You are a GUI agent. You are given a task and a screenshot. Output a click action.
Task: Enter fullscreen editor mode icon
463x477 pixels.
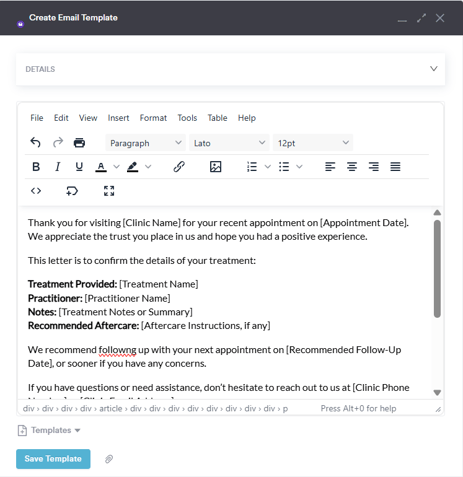(x=109, y=191)
